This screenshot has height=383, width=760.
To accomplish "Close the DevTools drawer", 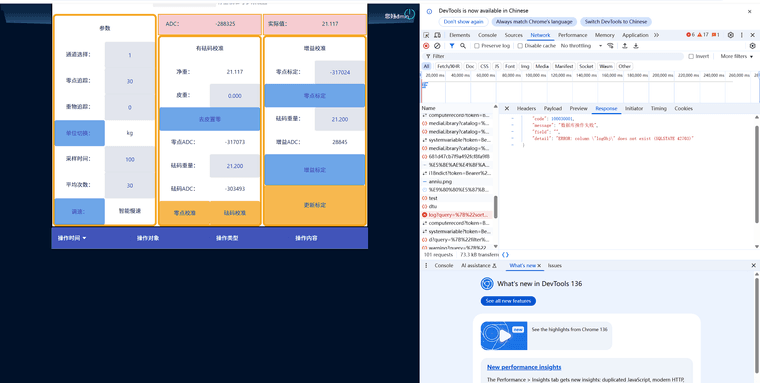I will coord(753,266).
